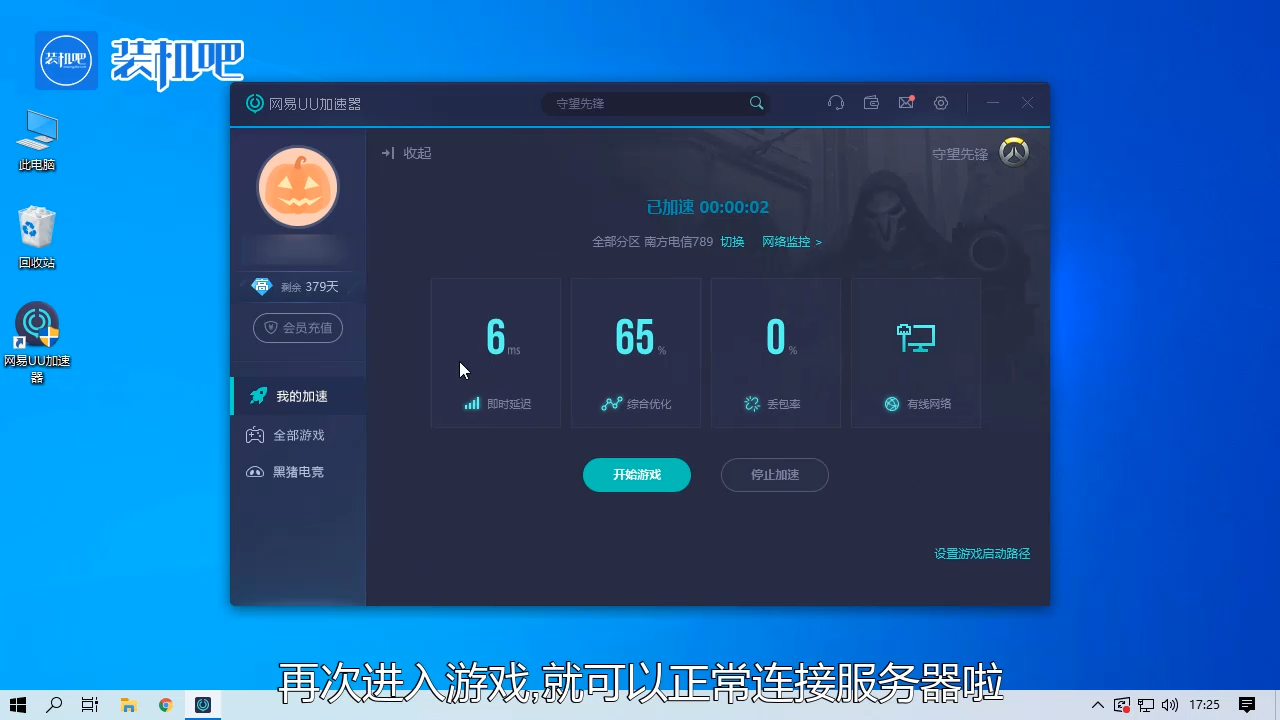The width and height of the screenshot is (1280, 720).
Task: Open 黑猪电竞 in the sidebar
Action: click(297, 471)
